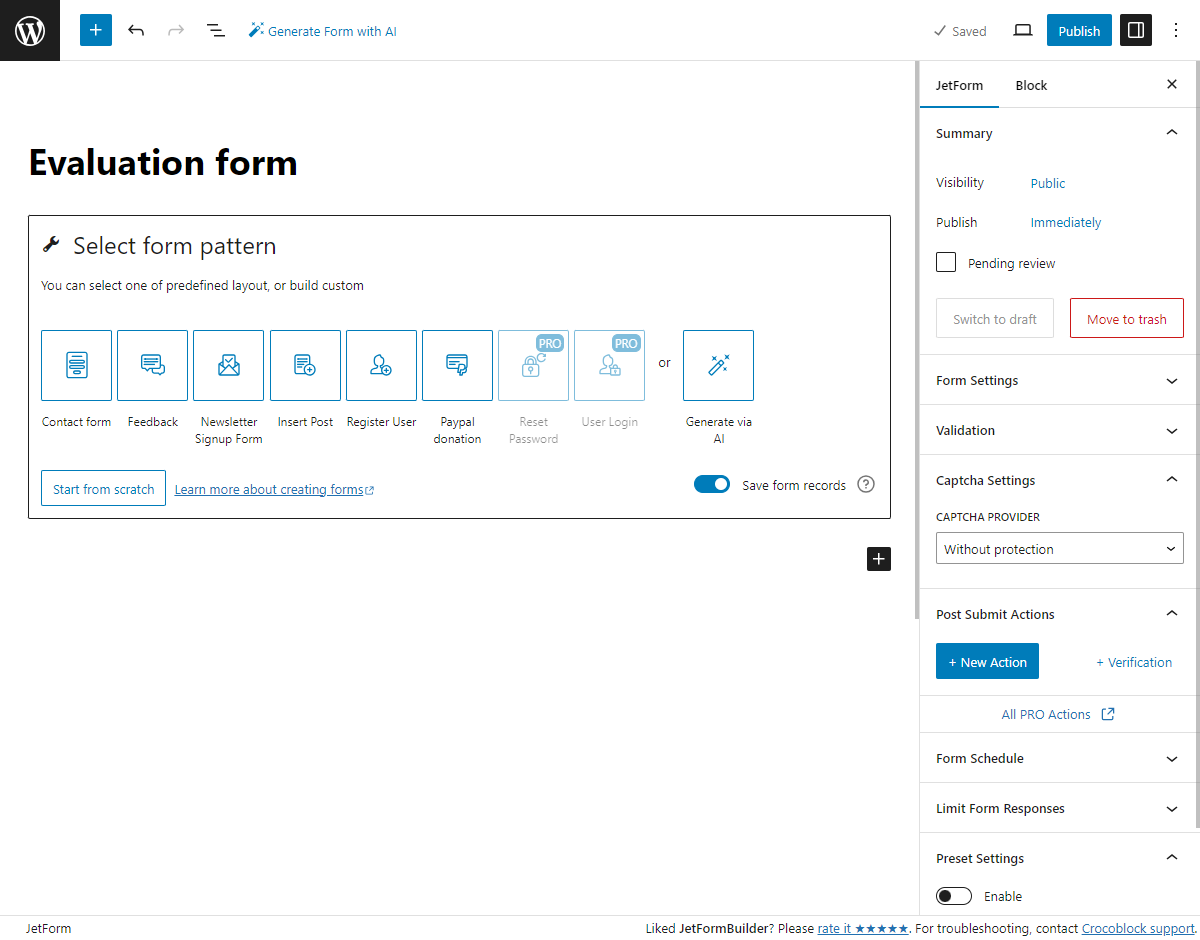Switch to the Block tab
This screenshot has width=1200, height=940.
[x=1031, y=85]
